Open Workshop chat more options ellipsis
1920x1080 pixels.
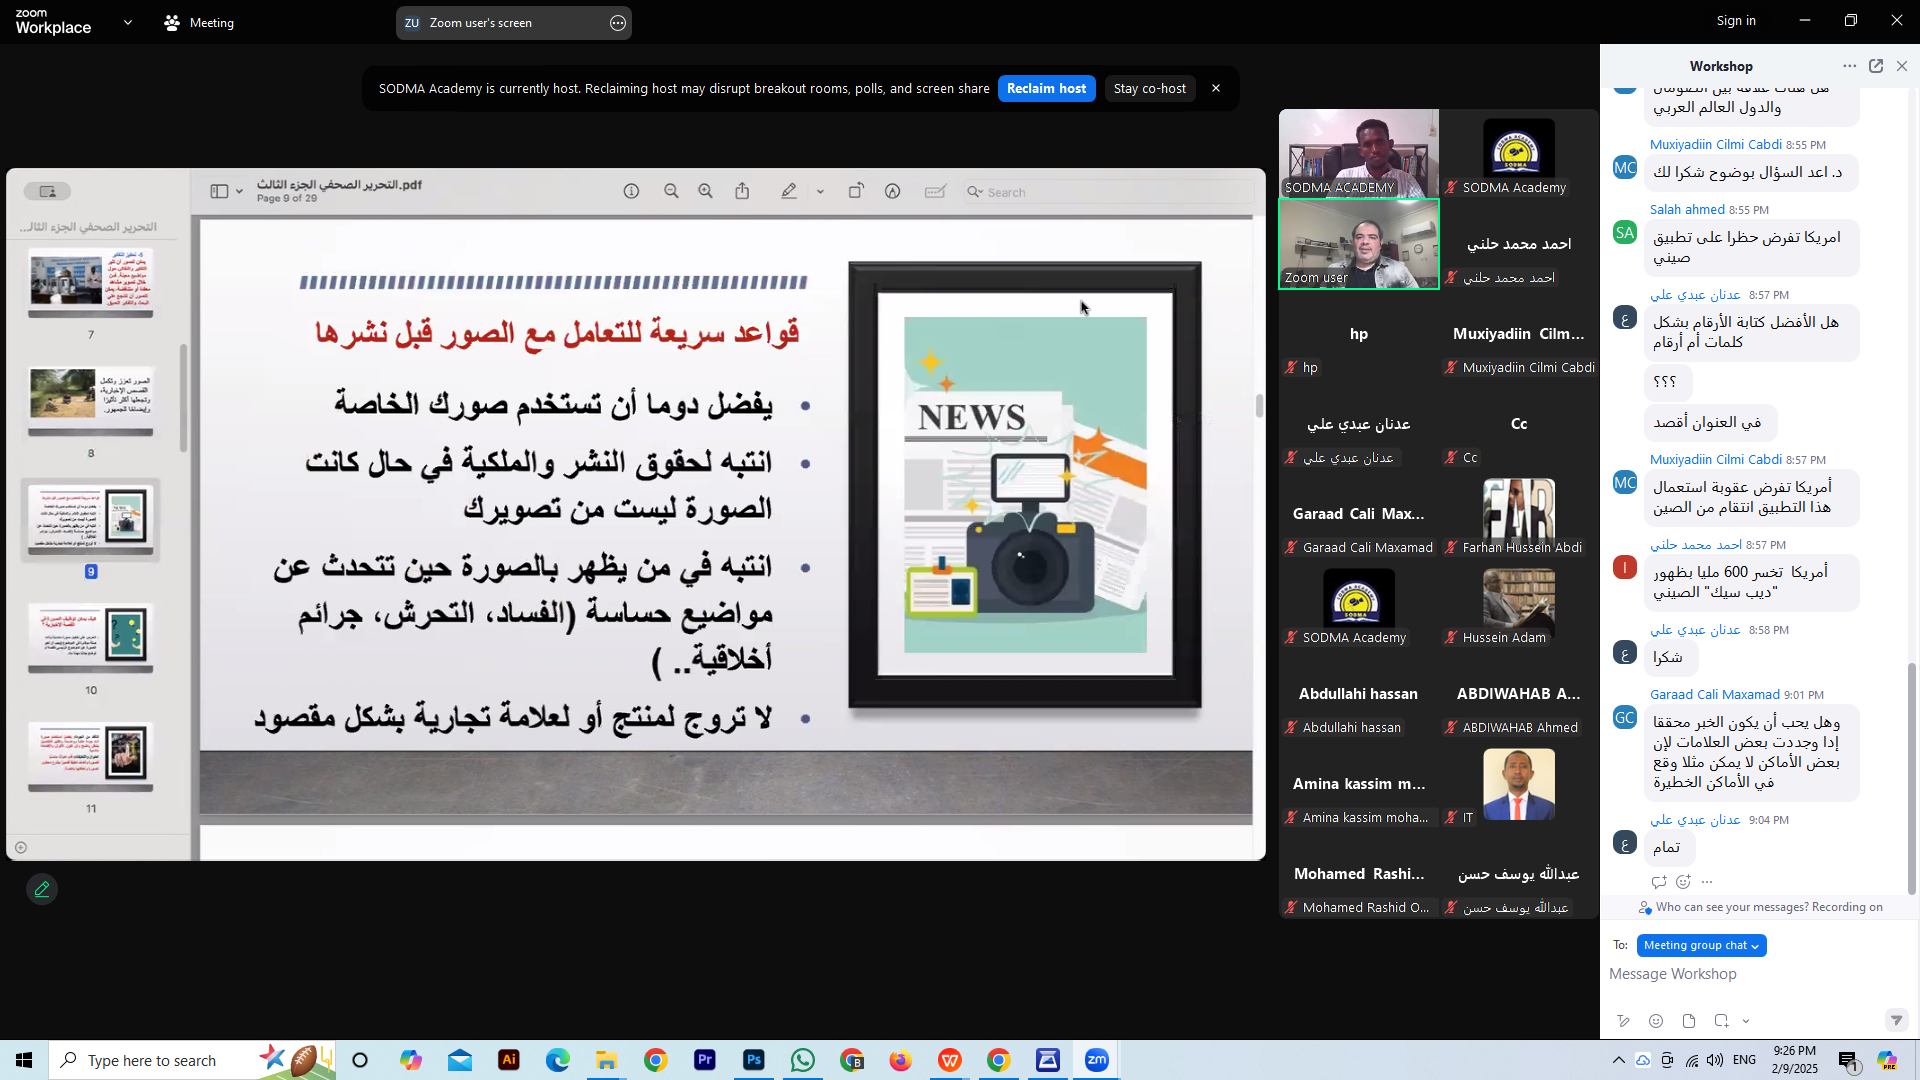point(1850,66)
